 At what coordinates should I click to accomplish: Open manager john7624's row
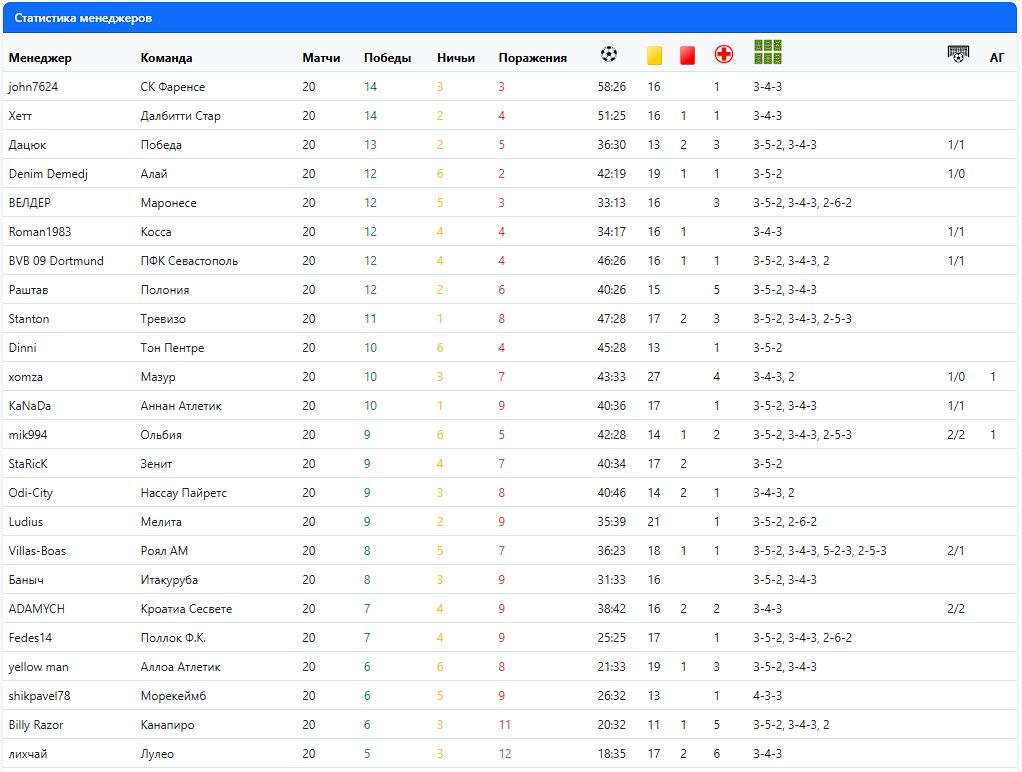tap(33, 87)
